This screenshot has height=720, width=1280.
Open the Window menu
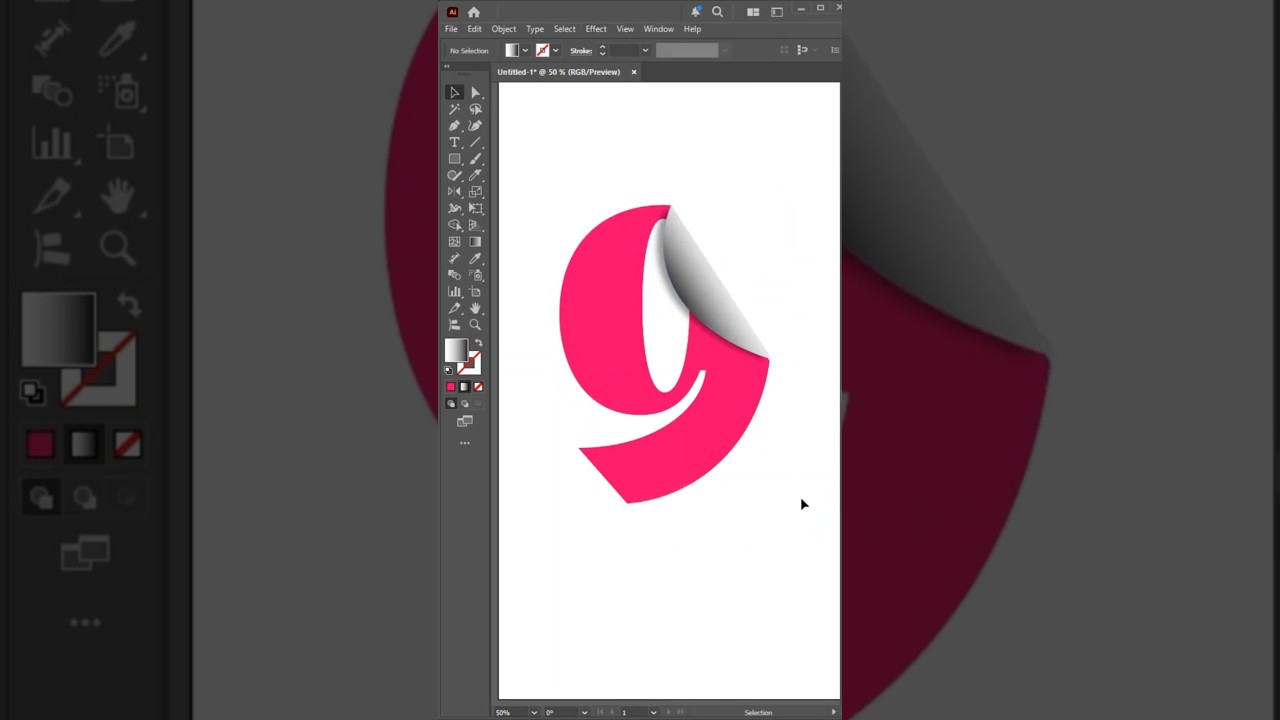tap(658, 29)
